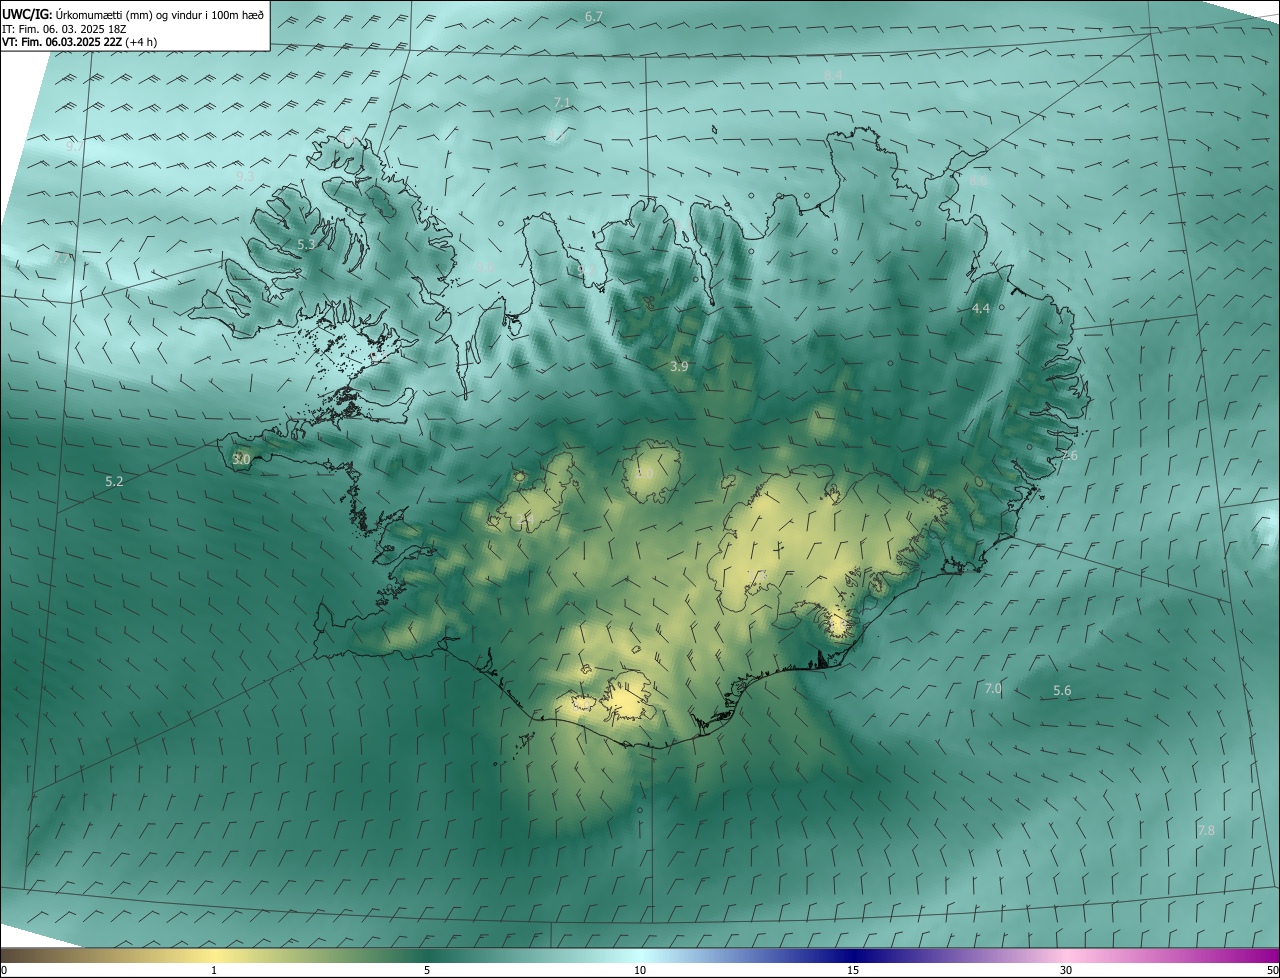Click the 5 tick on the color scale

click(x=427, y=970)
